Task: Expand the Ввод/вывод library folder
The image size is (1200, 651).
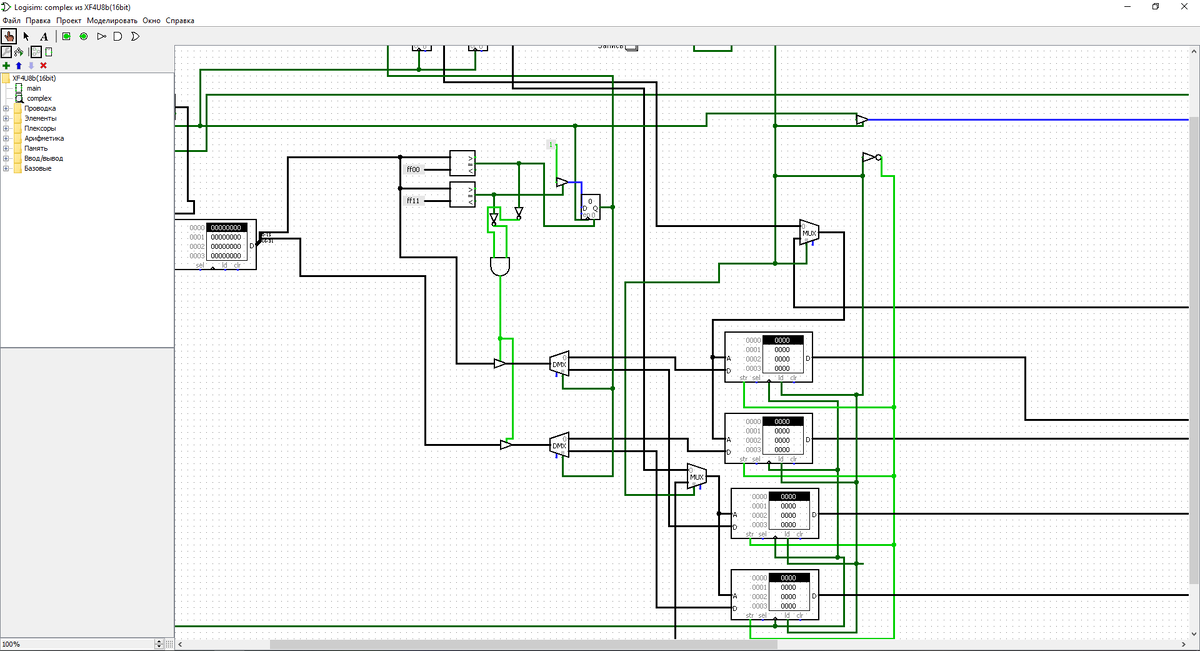Action: (6, 158)
